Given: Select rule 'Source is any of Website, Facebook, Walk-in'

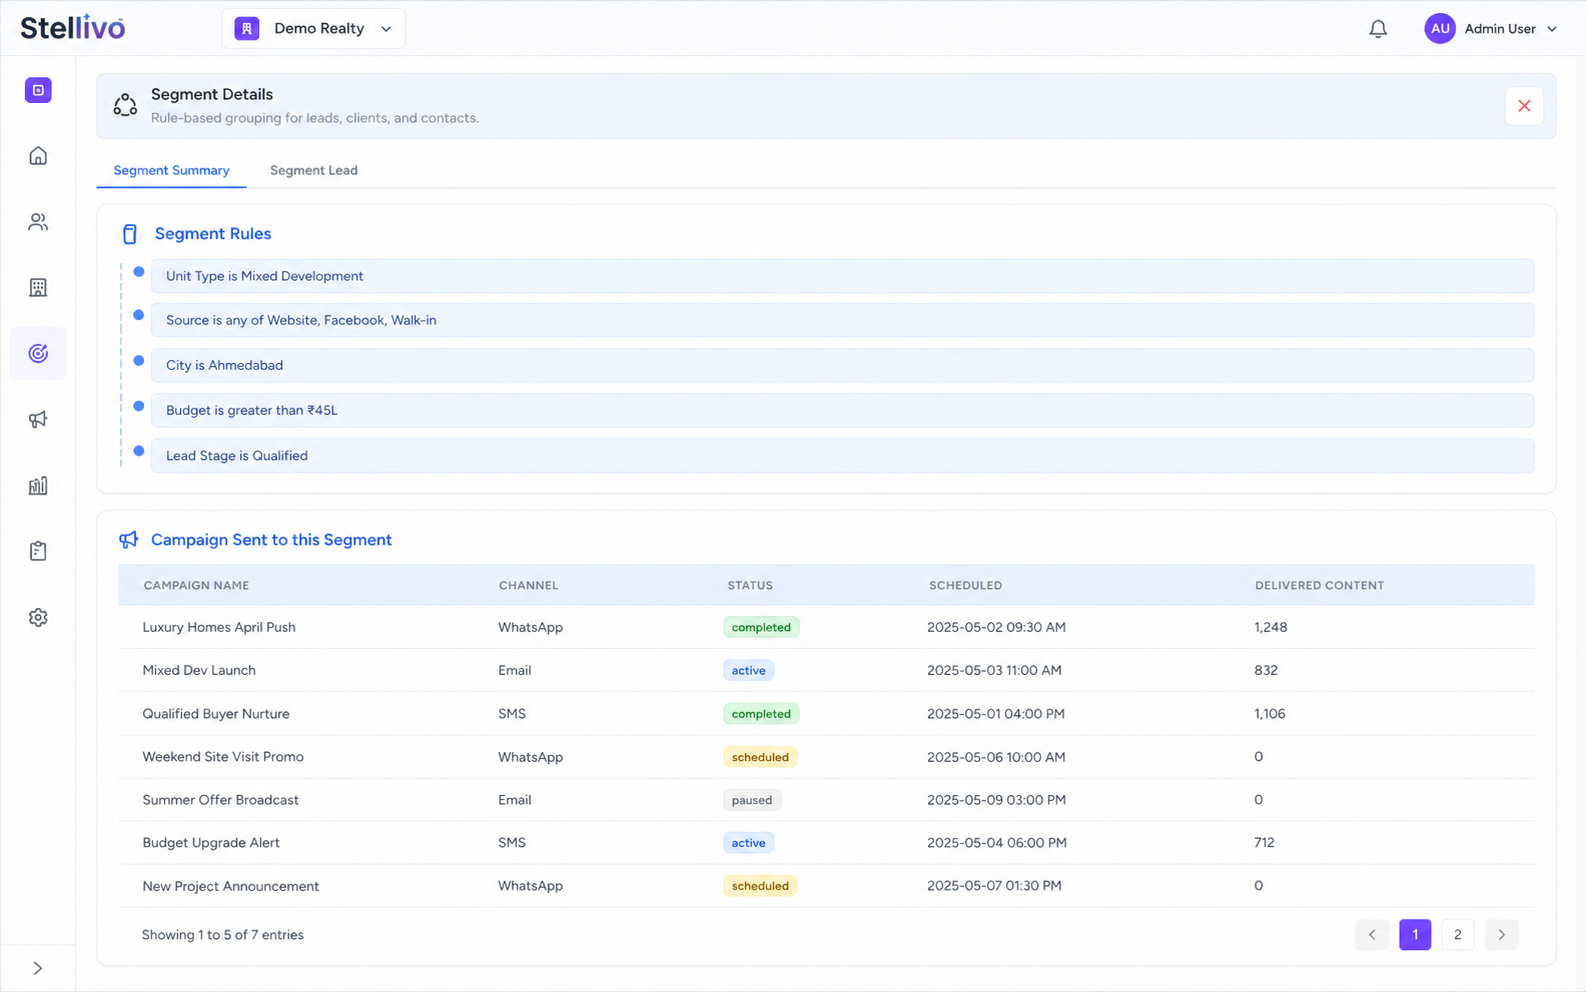Looking at the screenshot, I should tap(842, 320).
